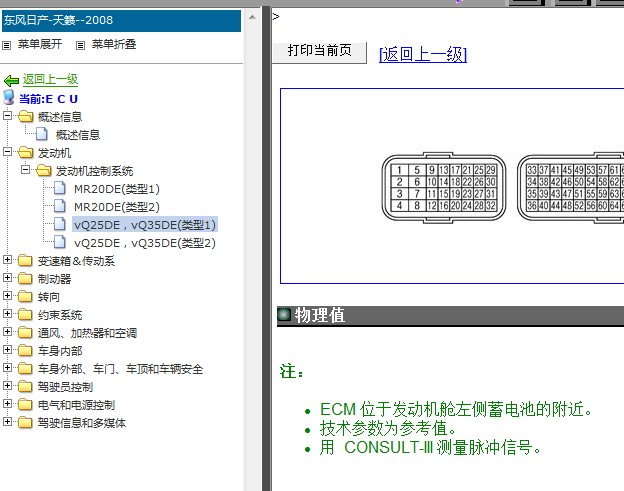Click the green back arrow icon
The image size is (624, 491).
point(11,80)
